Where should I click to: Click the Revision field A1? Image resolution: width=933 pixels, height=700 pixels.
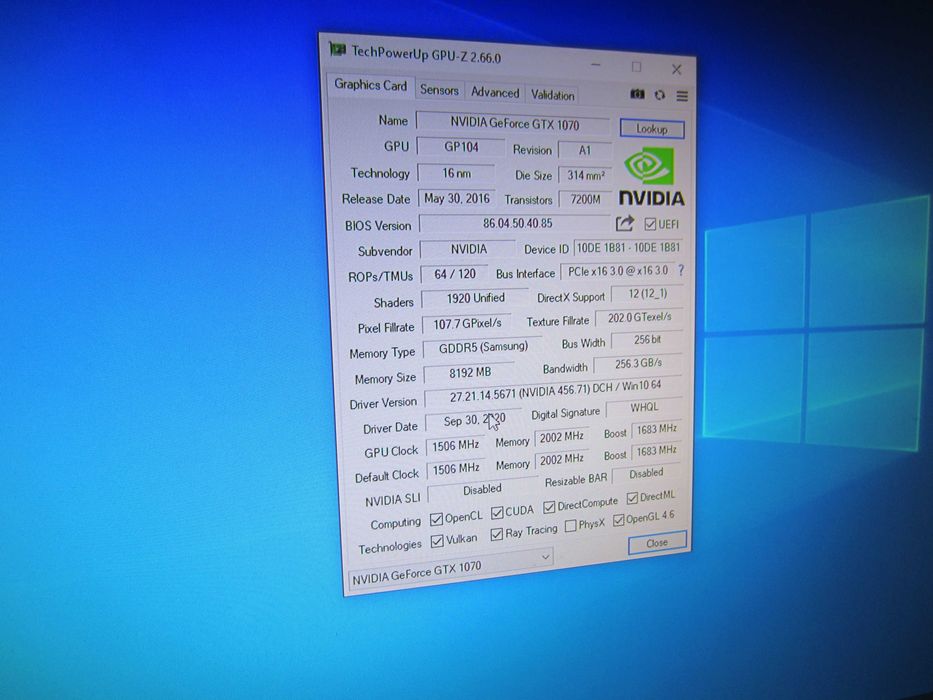click(585, 151)
